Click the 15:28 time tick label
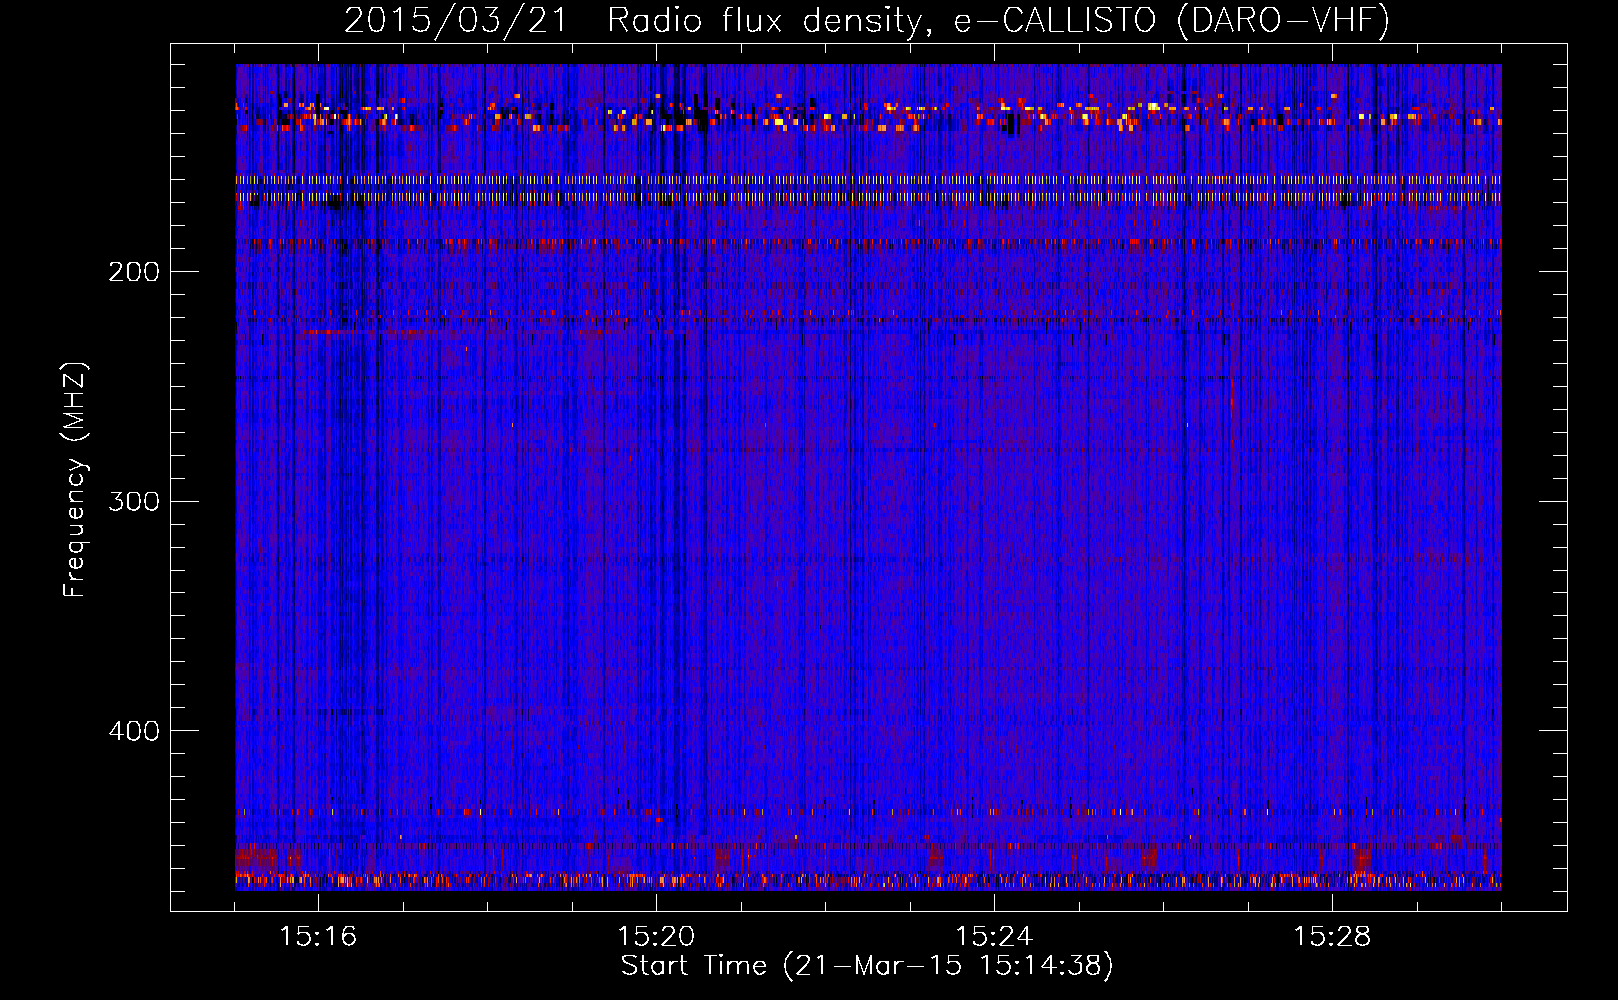Image resolution: width=1618 pixels, height=1000 pixels. (1332, 937)
